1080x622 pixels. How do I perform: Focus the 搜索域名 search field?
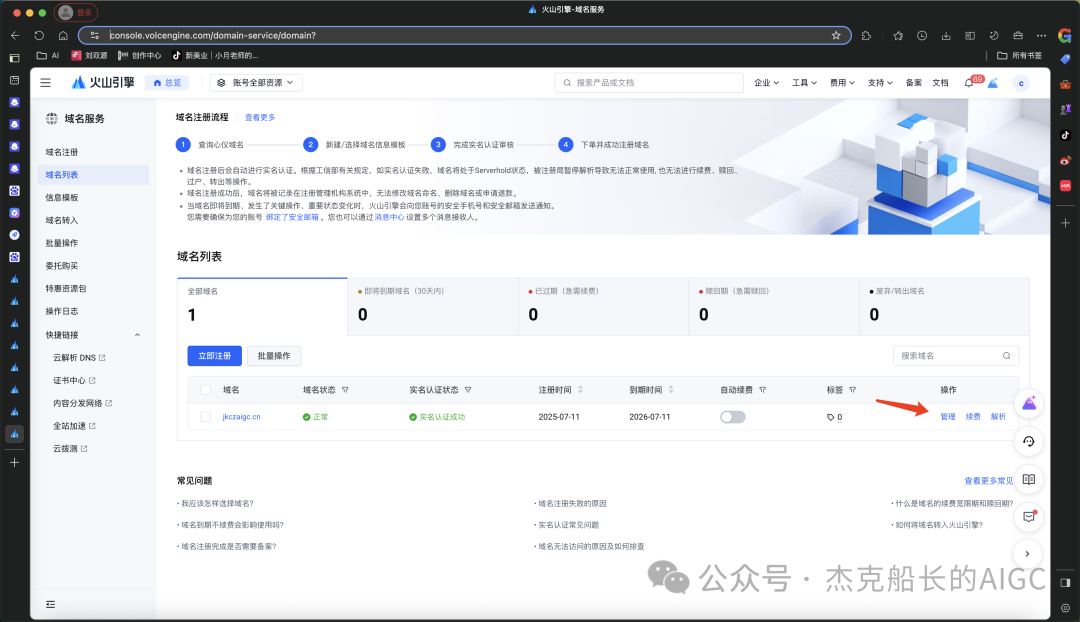point(956,356)
